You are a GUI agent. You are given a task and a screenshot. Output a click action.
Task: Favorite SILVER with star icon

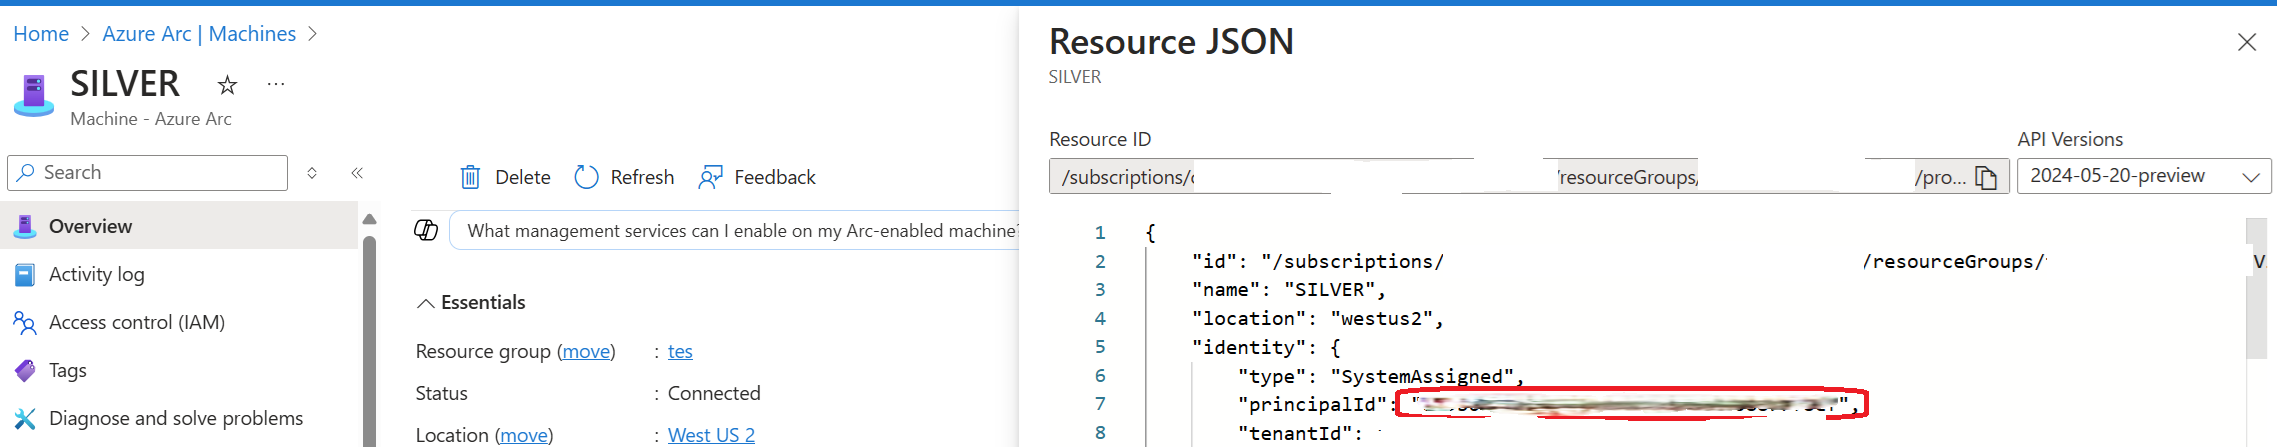point(228,85)
